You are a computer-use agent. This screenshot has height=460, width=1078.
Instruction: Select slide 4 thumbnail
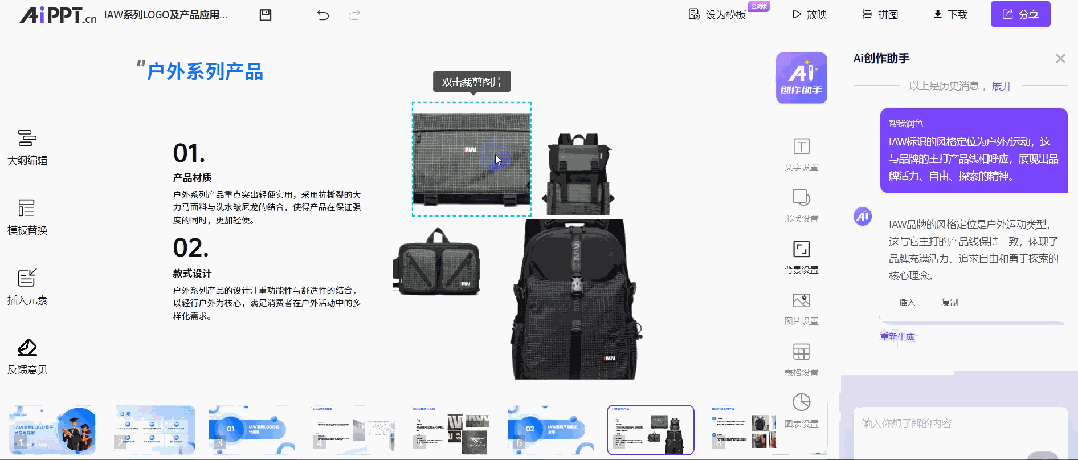(x=351, y=429)
